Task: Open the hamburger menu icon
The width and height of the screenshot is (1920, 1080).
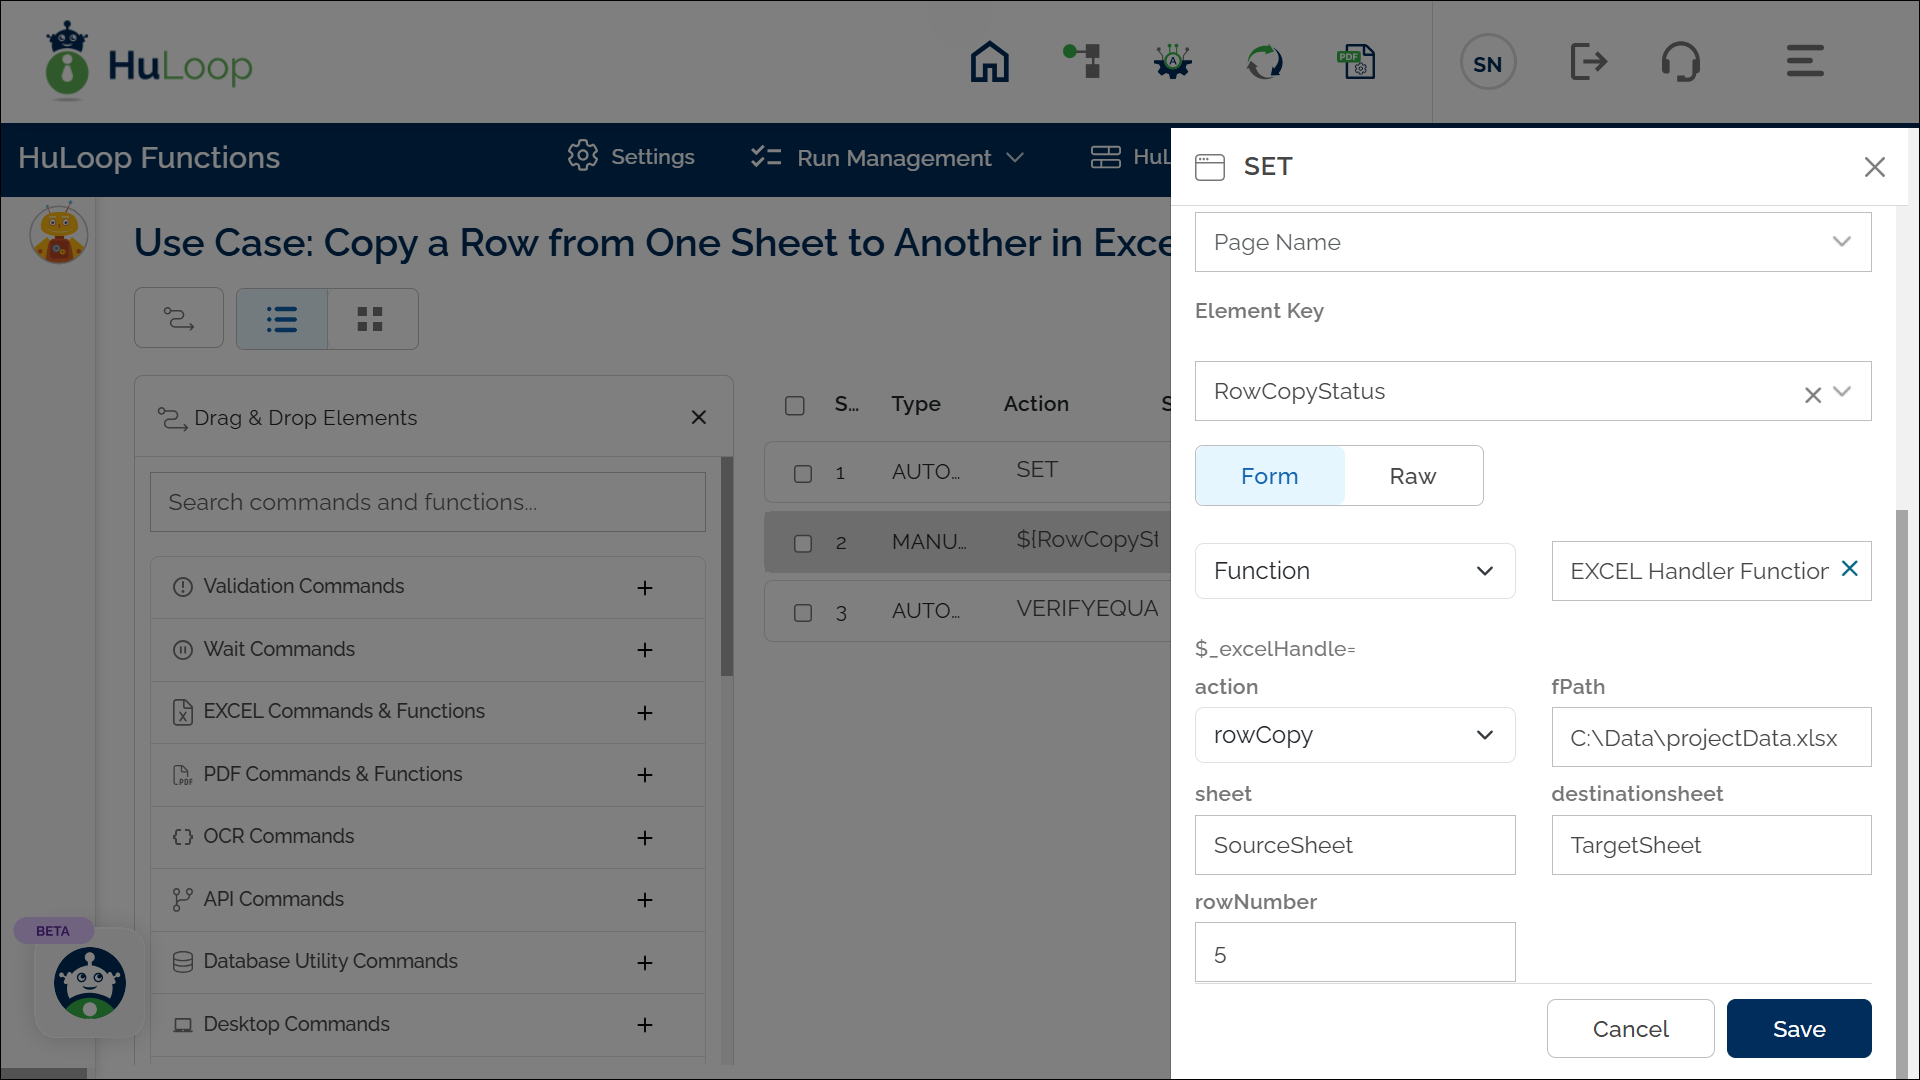Action: (x=1805, y=62)
